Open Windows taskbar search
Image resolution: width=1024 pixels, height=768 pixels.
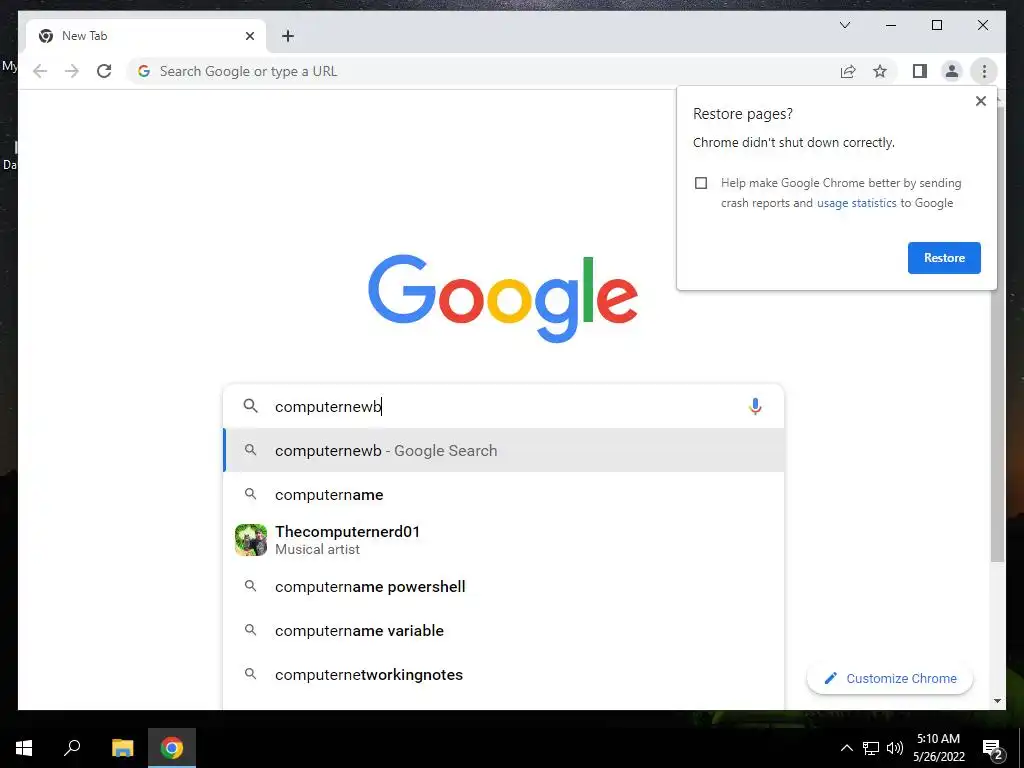click(72, 748)
